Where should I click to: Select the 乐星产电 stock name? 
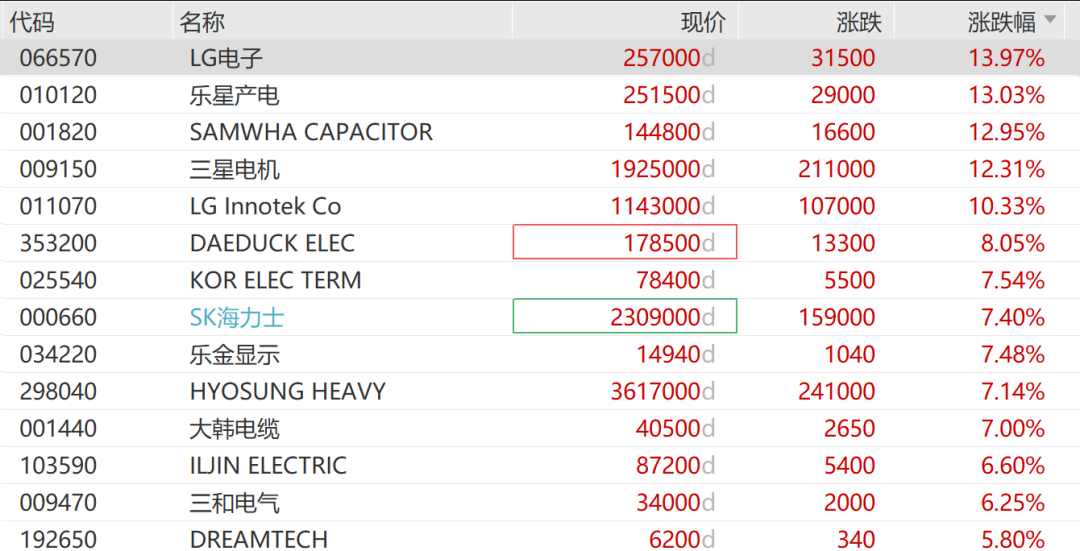(234, 95)
